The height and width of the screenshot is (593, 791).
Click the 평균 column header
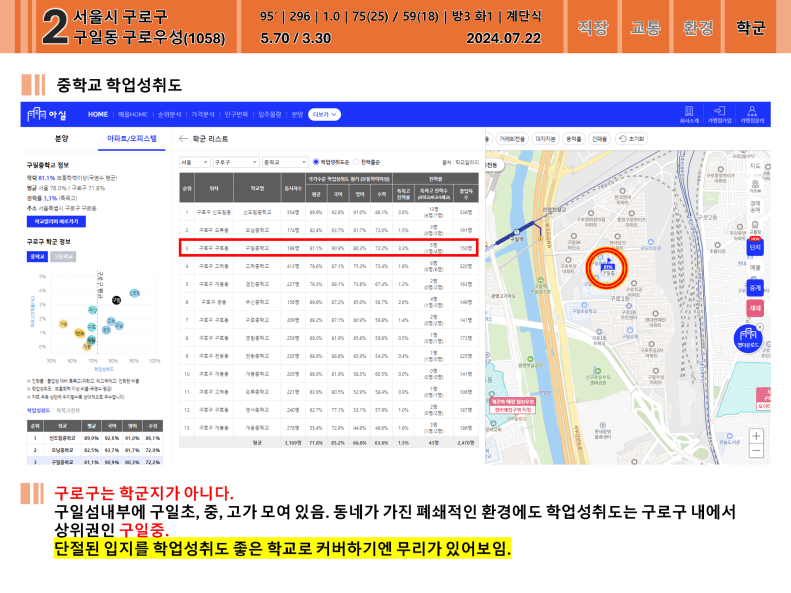tap(316, 194)
